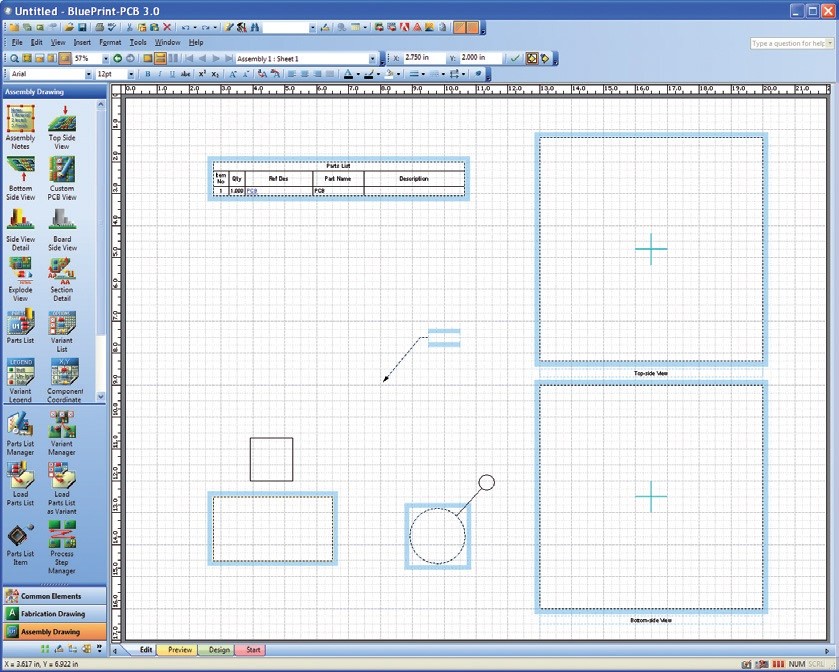839x672 pixels.
Task: Toggle align text left
Action: pos(292,74)
